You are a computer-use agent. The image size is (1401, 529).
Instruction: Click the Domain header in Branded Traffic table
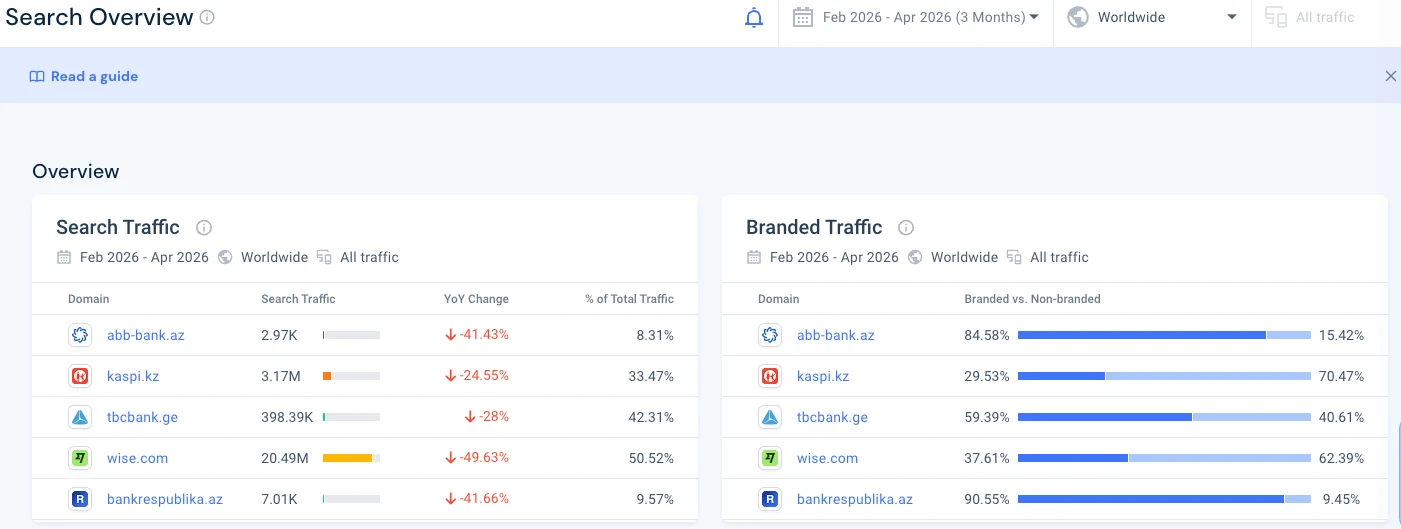tap(779, 299)
